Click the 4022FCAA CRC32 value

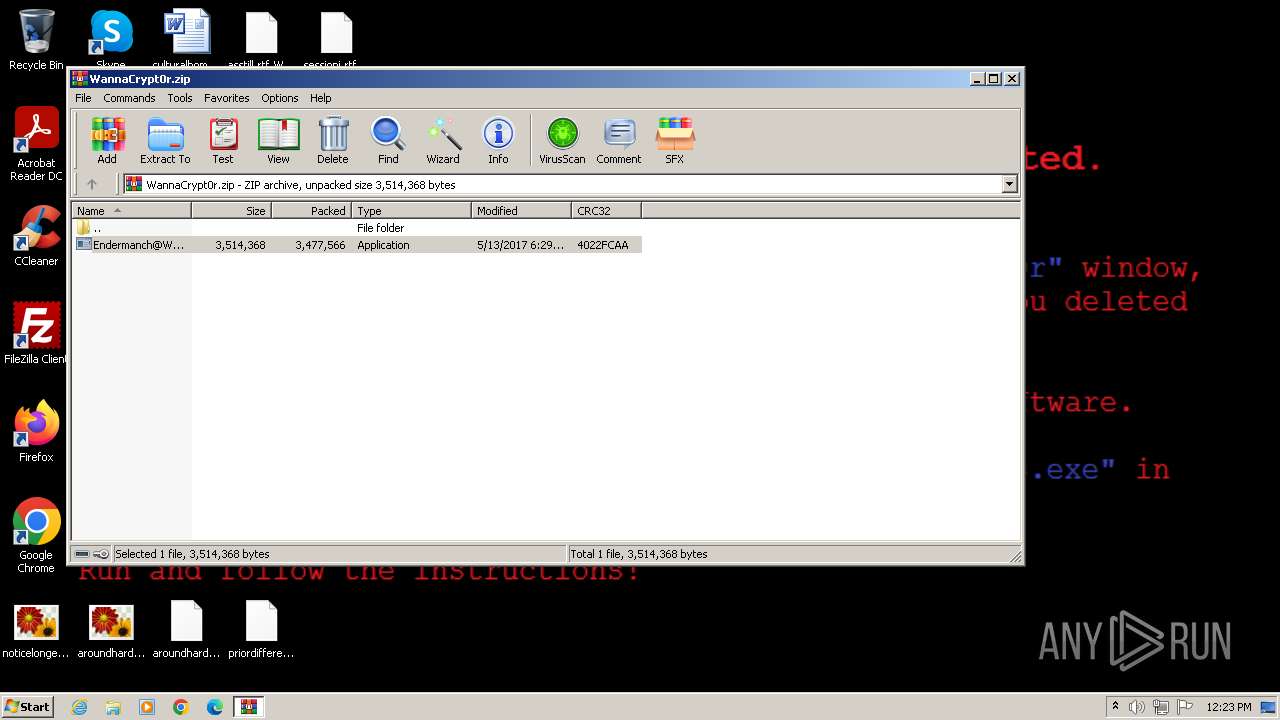pyautogui.click(x=603, y=245)
